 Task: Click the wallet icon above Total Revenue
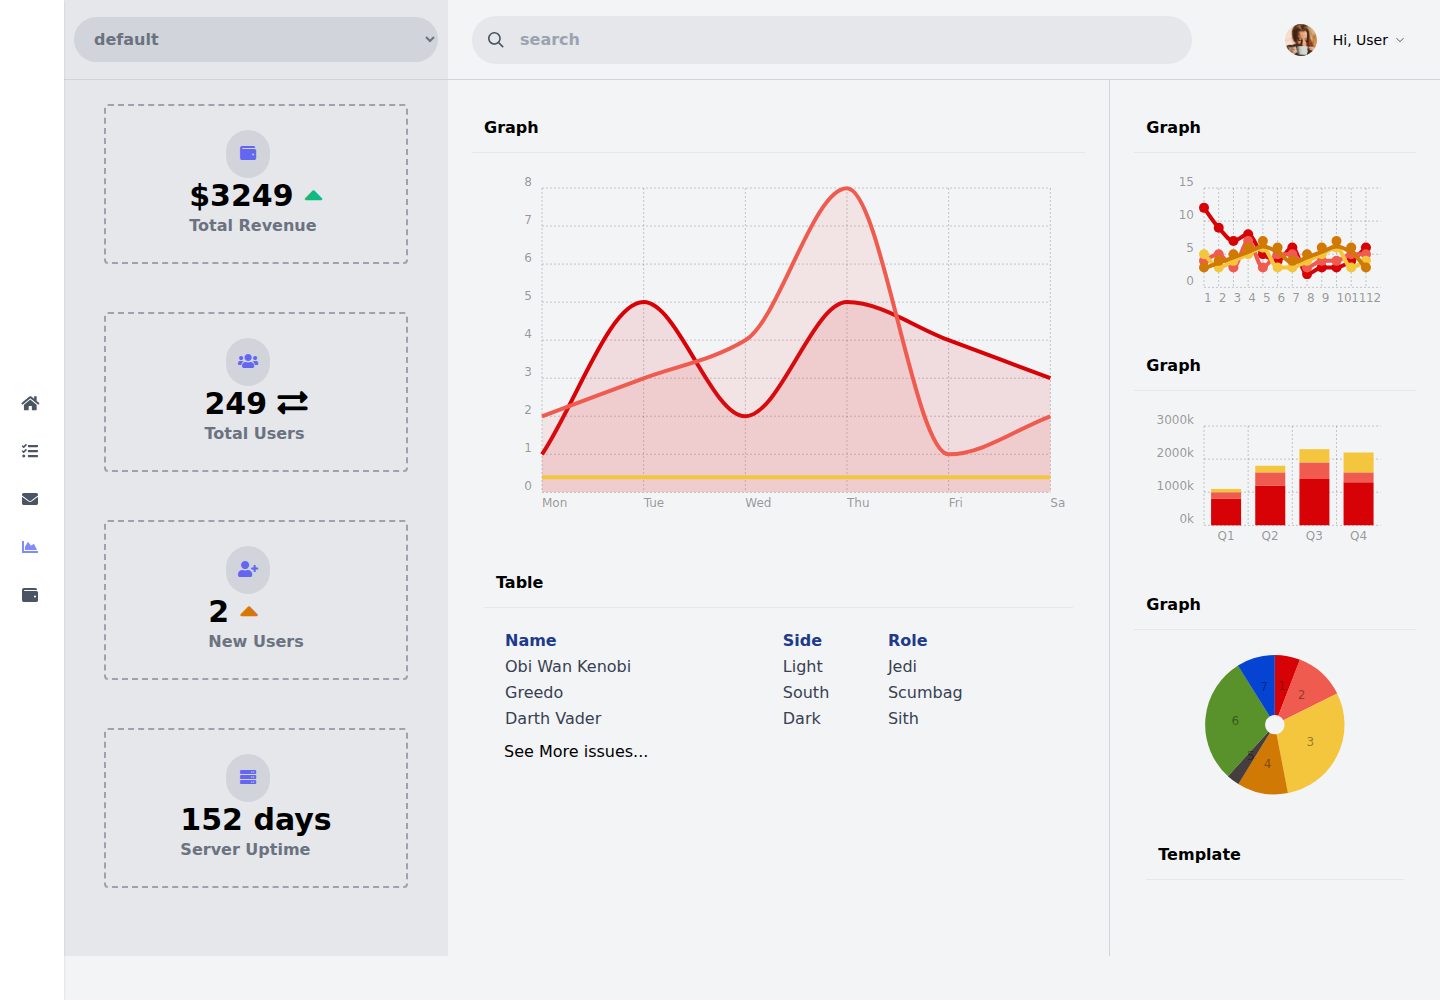point(248,153)
